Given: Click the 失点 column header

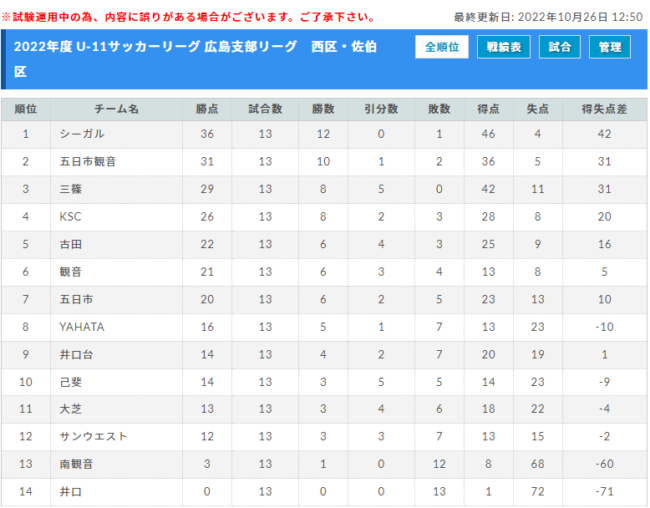Looking at the screenshot, I should point(538,109).
